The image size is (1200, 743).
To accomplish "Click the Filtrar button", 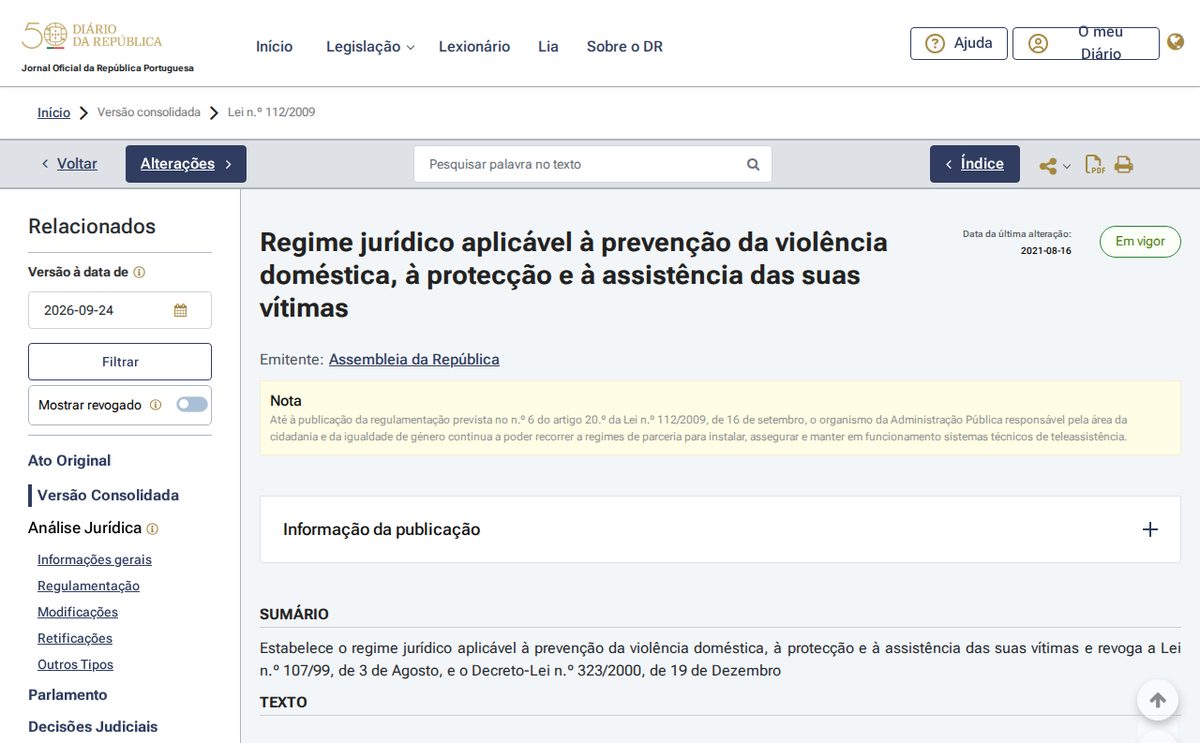I will pyautogui.click(x=120, y=362).
